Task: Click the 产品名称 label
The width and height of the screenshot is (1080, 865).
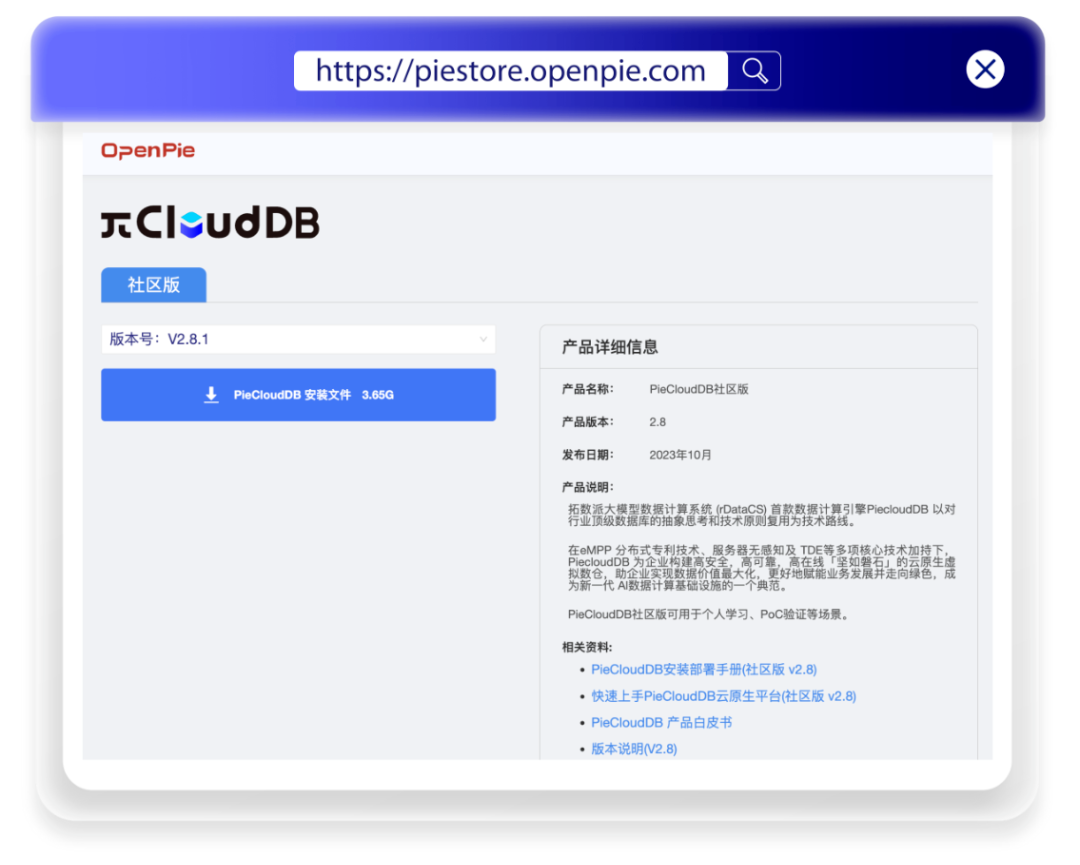Action: (x=588, y=389)
